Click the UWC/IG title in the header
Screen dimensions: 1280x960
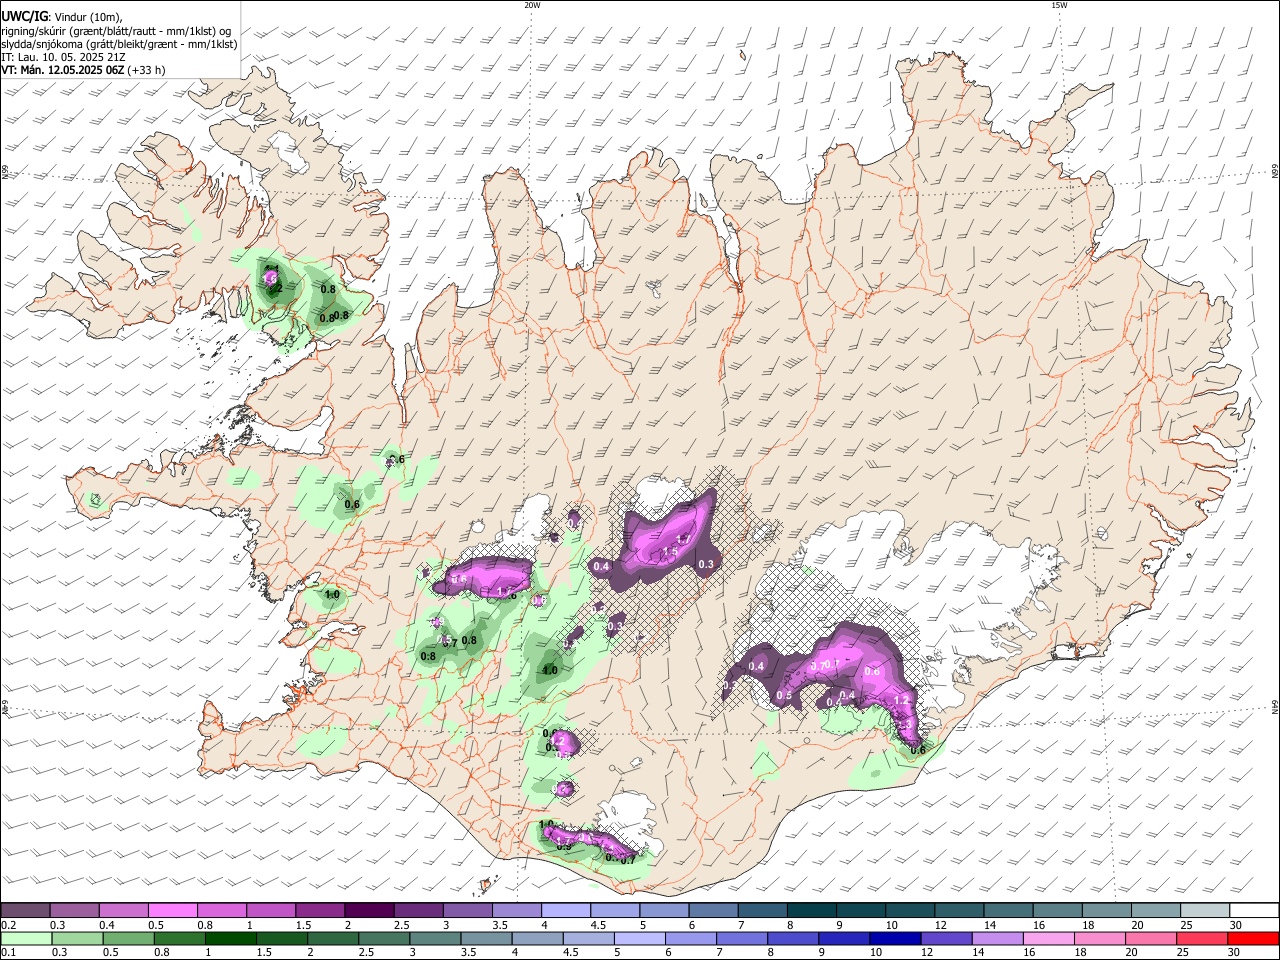[24, 17]
